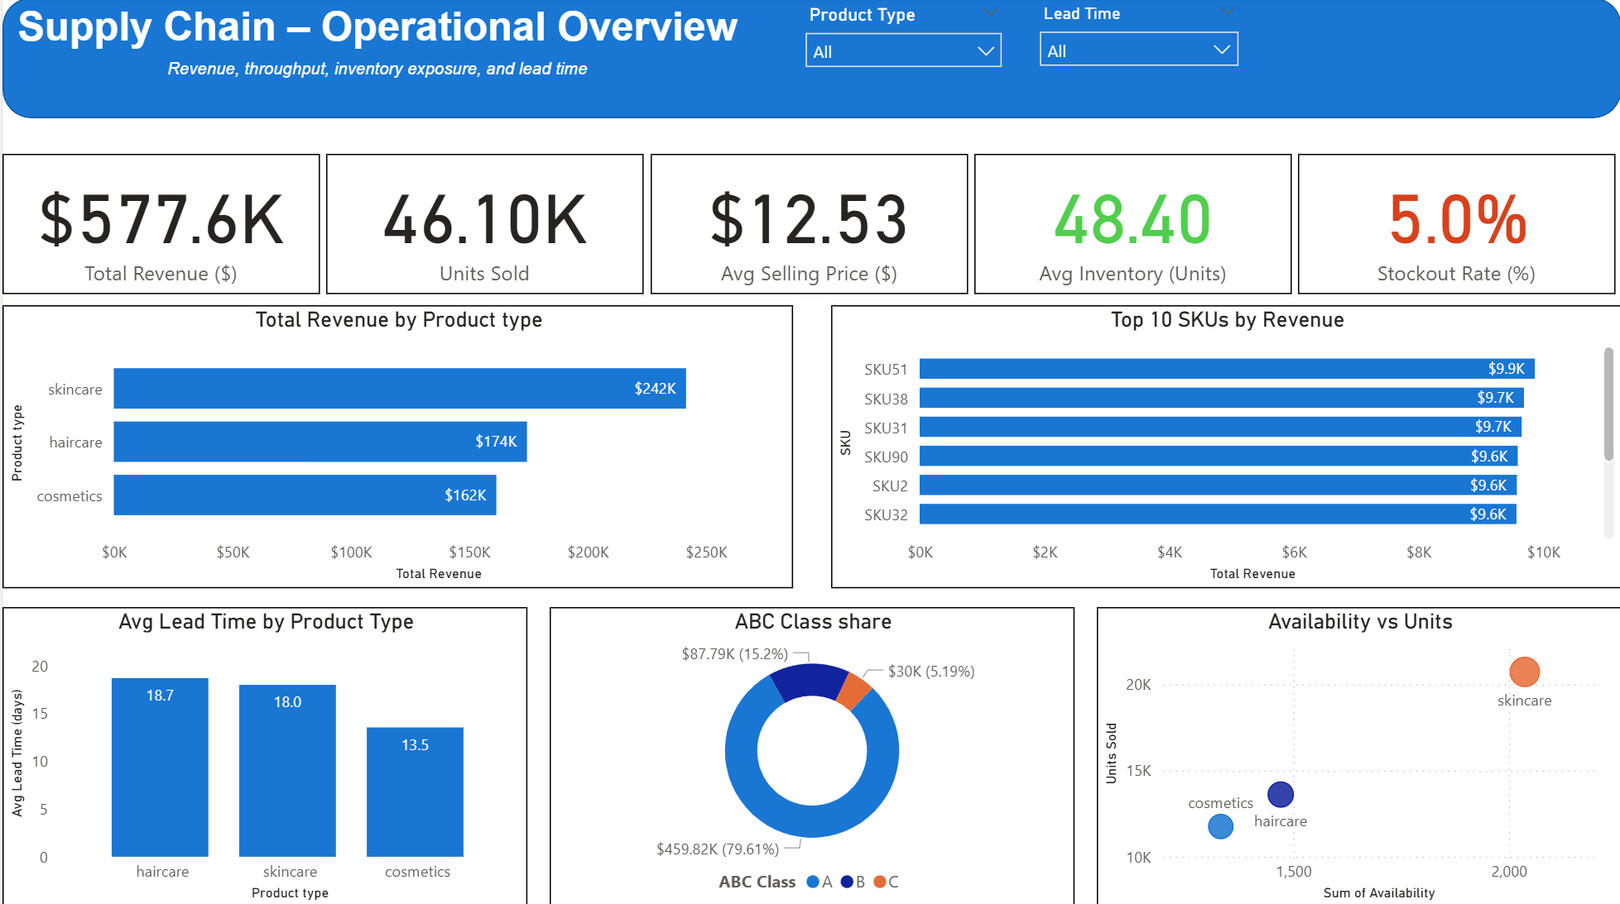Click the light blue cosmetics scatter bubble

click(x=1220, y=826)
